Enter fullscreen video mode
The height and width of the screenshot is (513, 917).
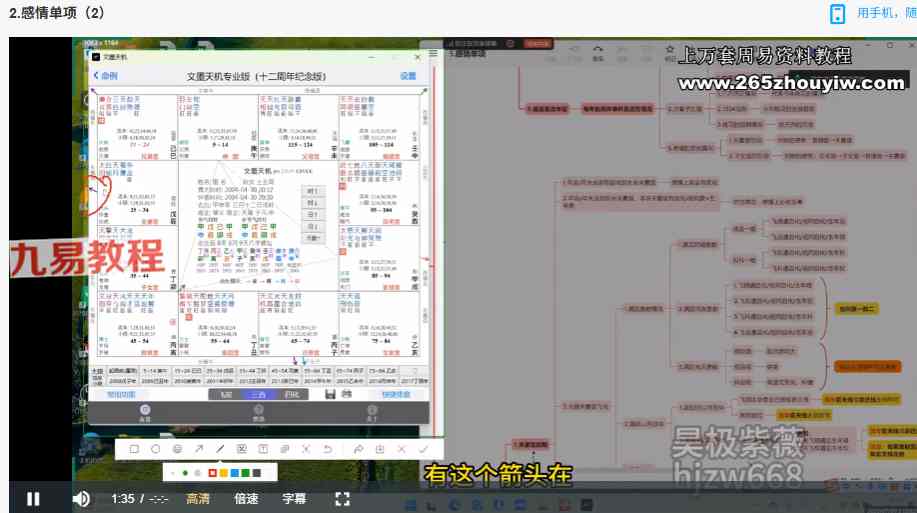pyautogui.click(x=342, y=498)
